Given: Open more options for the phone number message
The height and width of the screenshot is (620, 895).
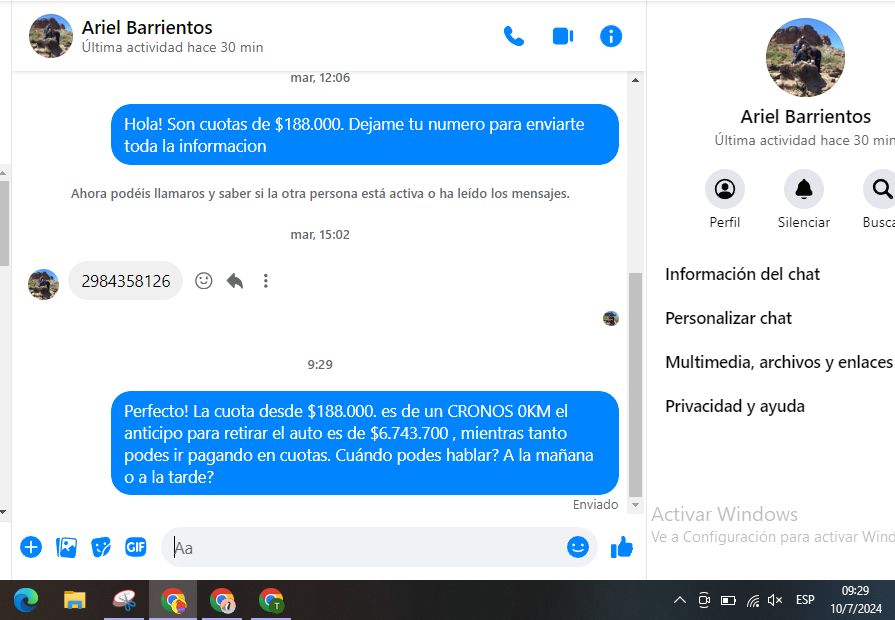Looking at the screenshot, I should pyautogui.click(x=265, y=281).
